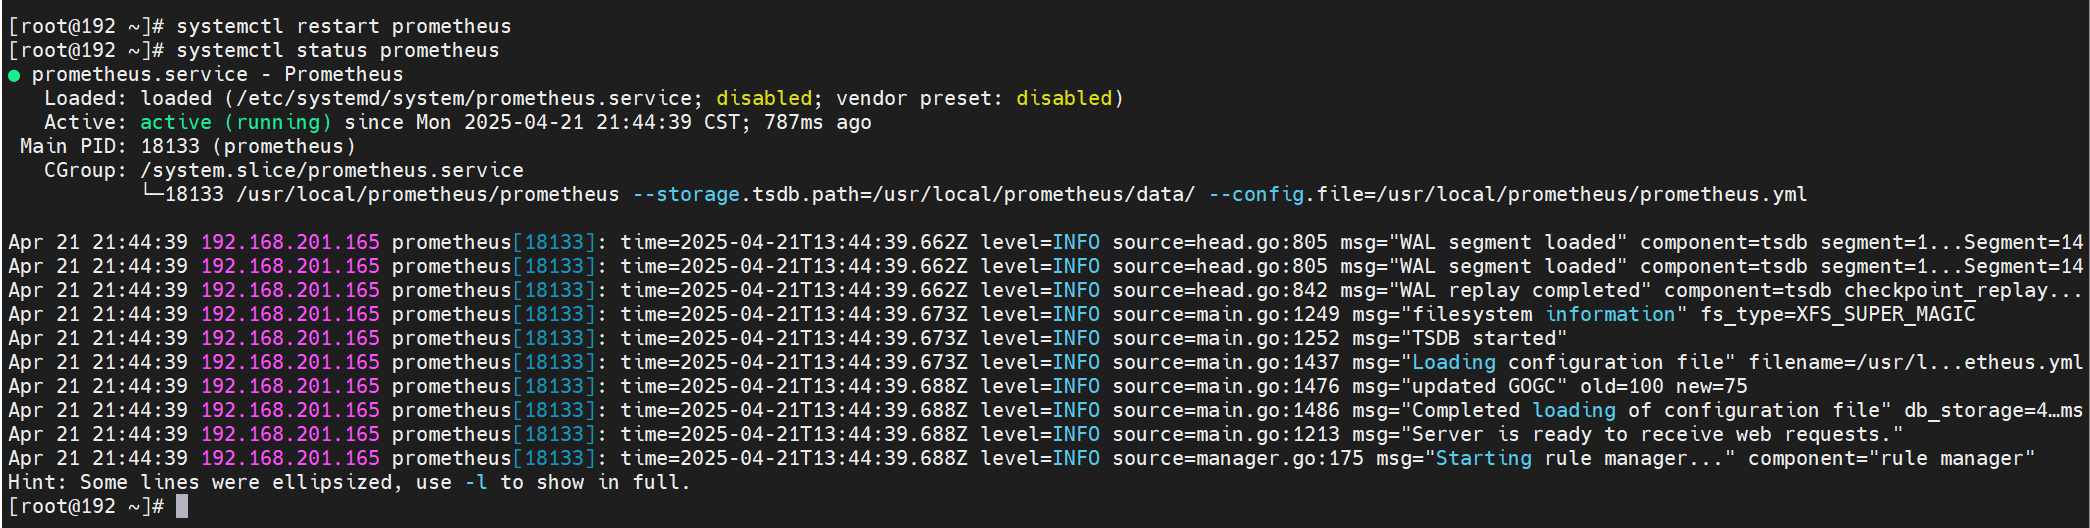2090x528 pixels.
Task: Click the 'source=main.go:1249' text
Action: point(1226,314)
